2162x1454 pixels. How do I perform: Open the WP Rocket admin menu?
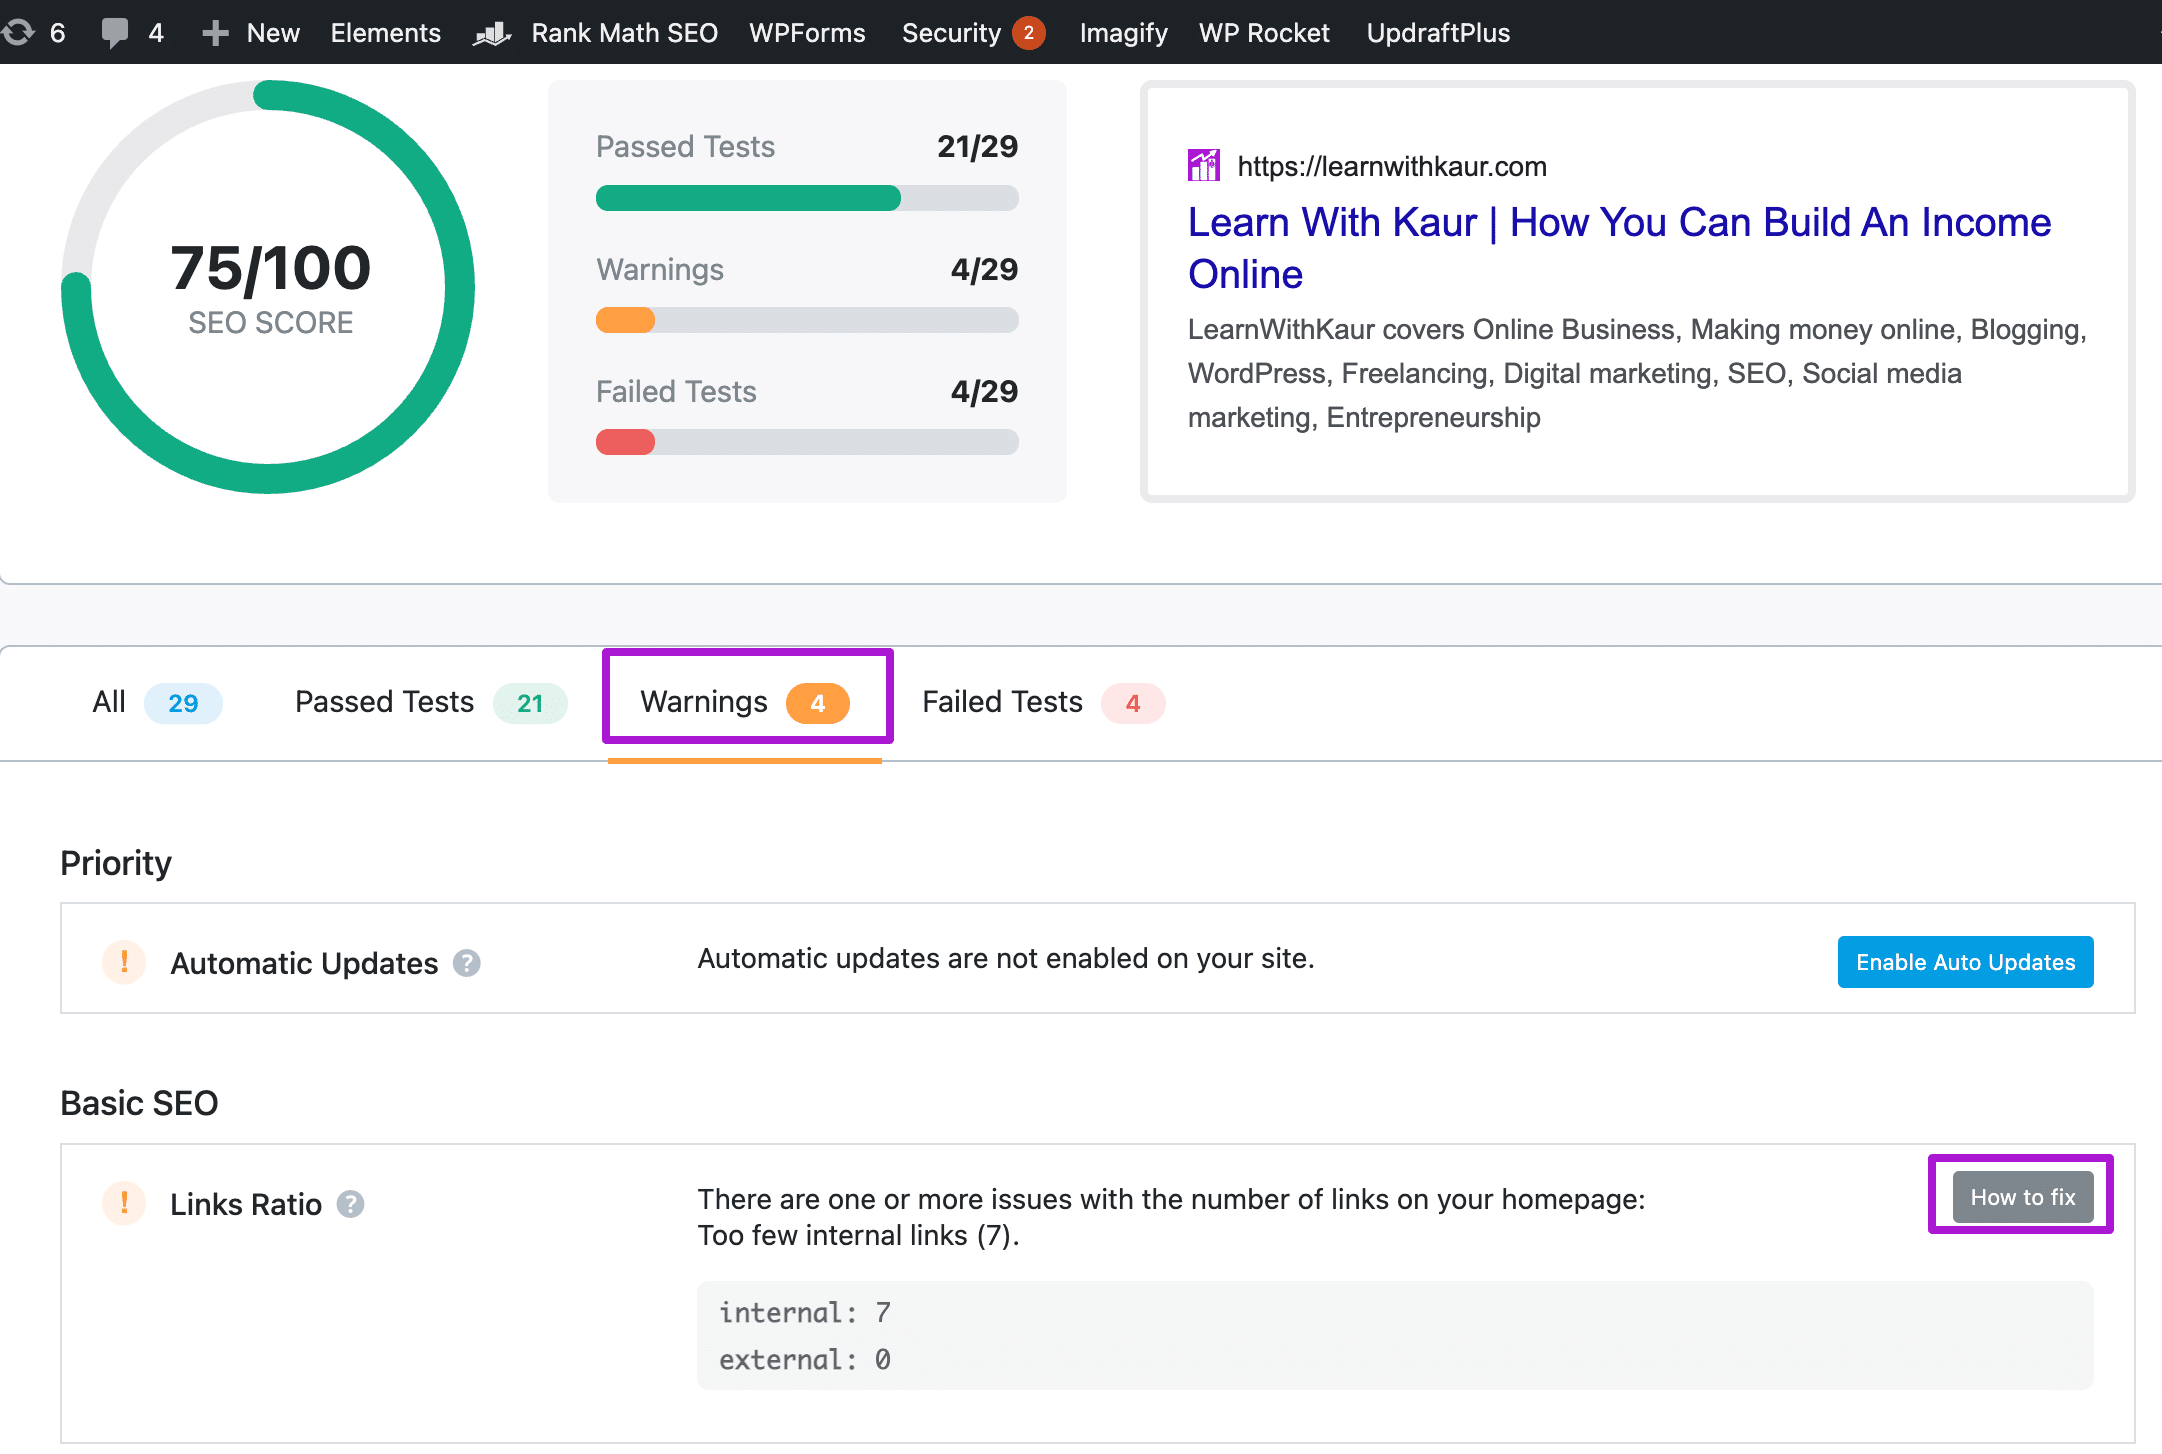coord(1264,33)
